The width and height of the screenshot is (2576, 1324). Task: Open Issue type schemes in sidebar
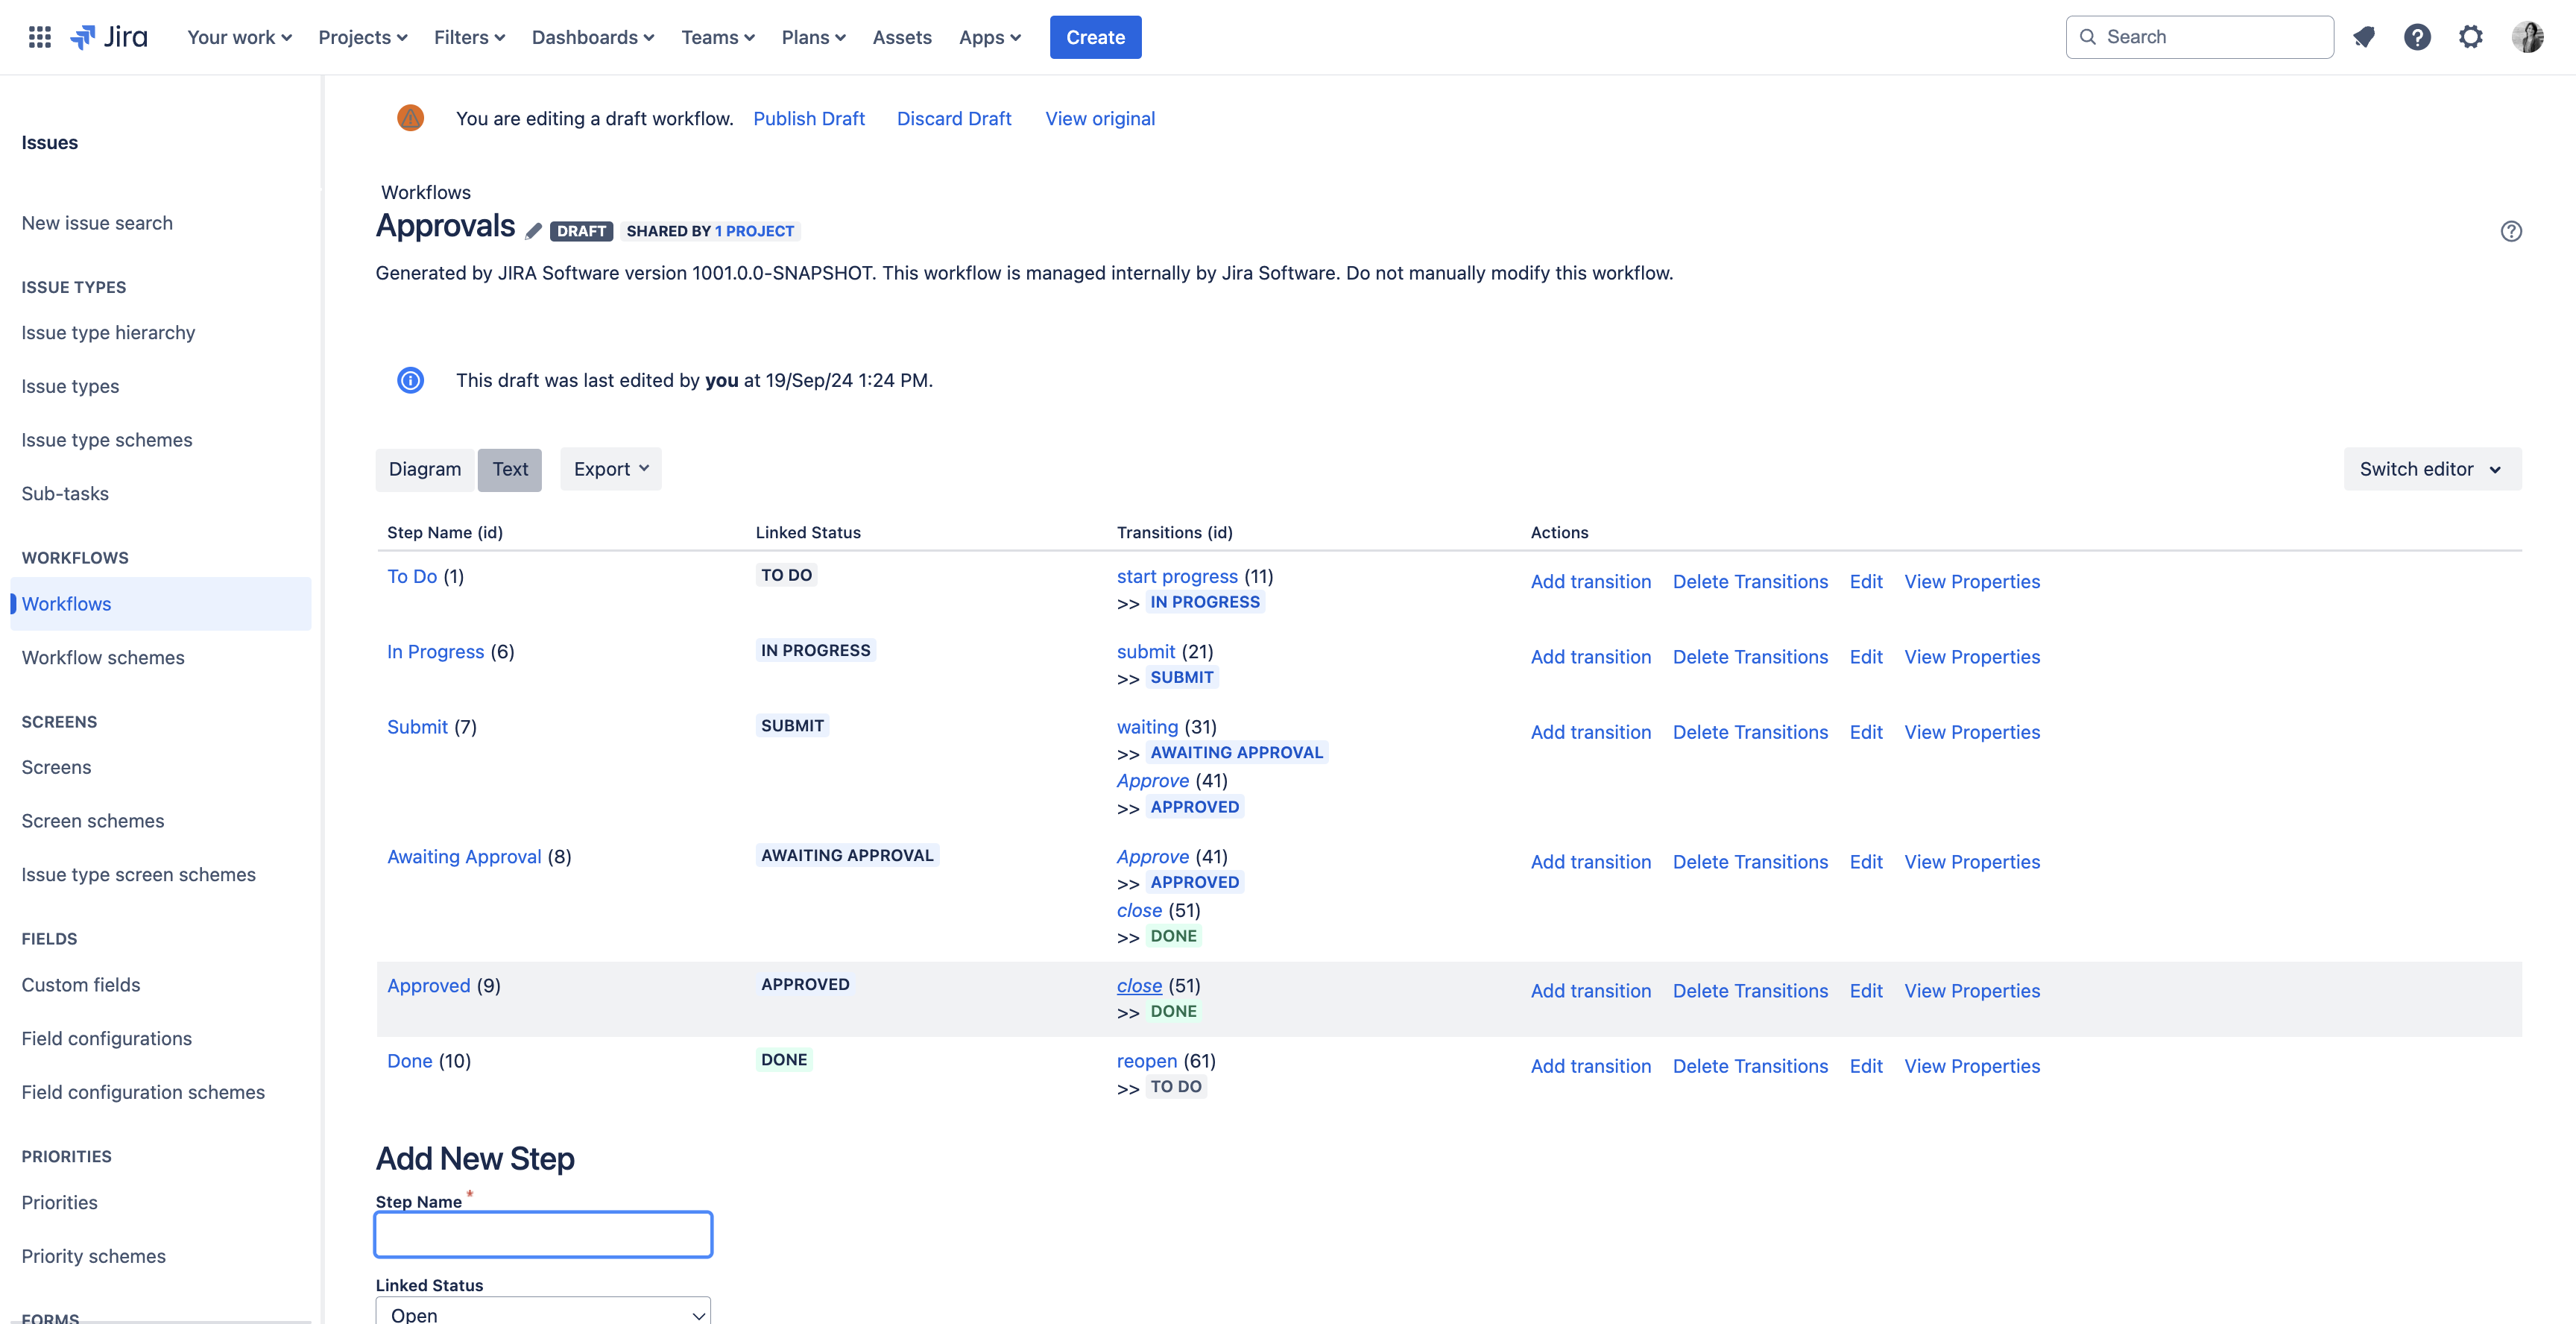(107, 440)
